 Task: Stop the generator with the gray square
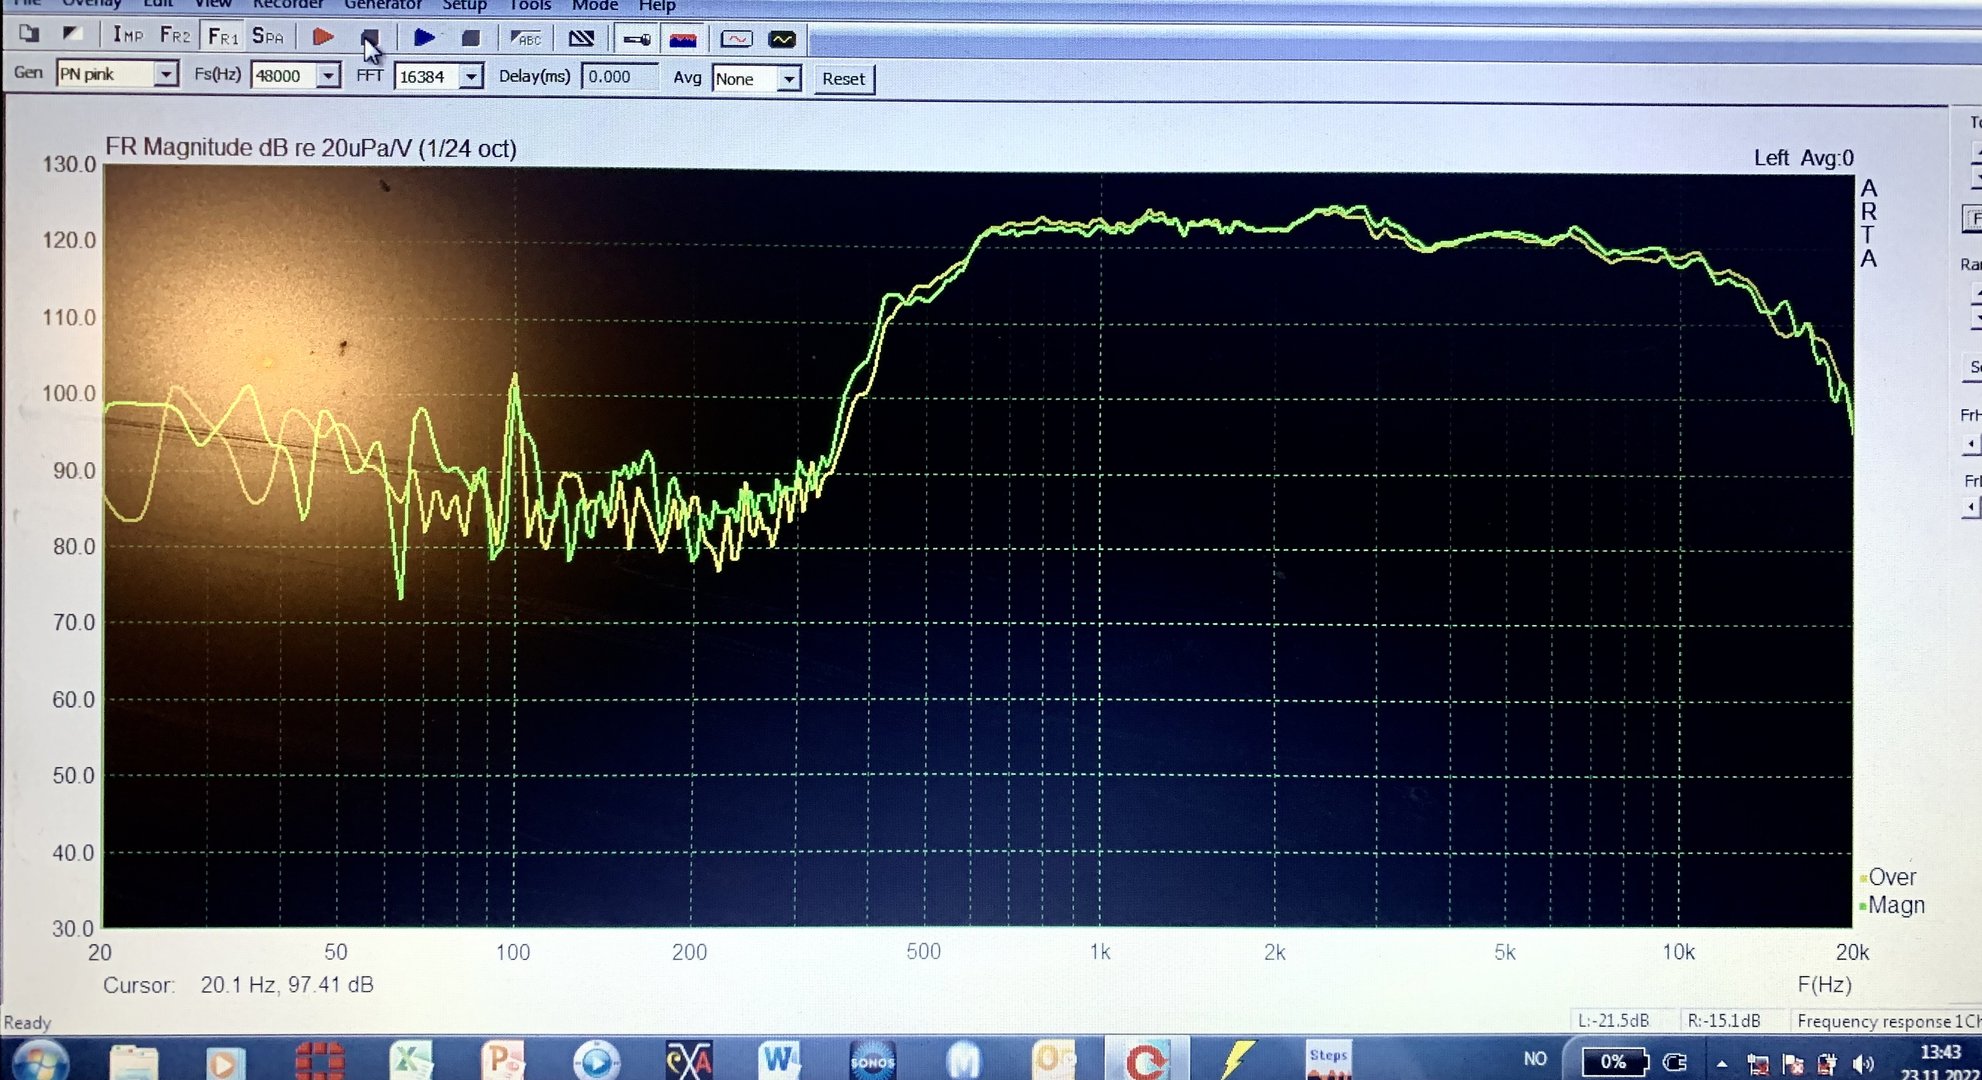(471, 38)
